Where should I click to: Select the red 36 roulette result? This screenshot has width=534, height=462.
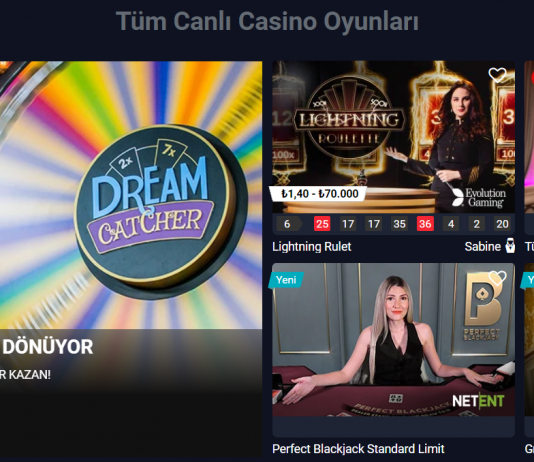pyautogui.click(x=425, y=224)
